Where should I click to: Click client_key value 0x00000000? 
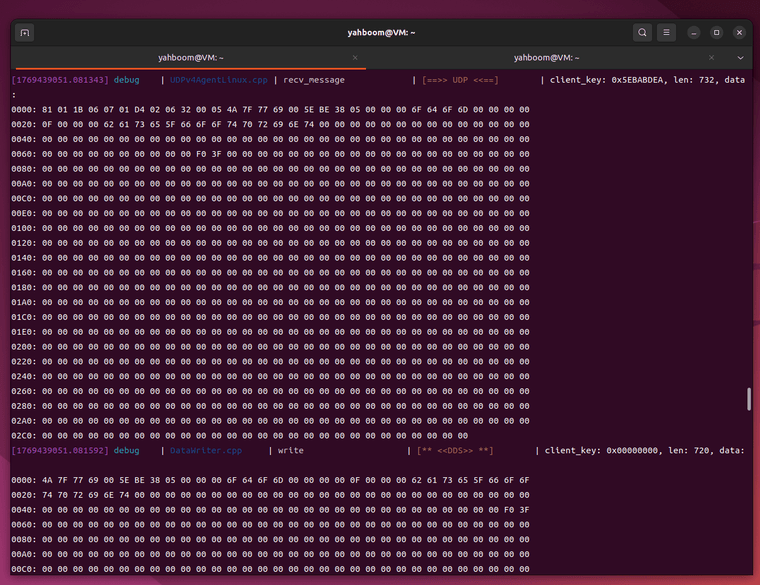(x=632, y=450)
